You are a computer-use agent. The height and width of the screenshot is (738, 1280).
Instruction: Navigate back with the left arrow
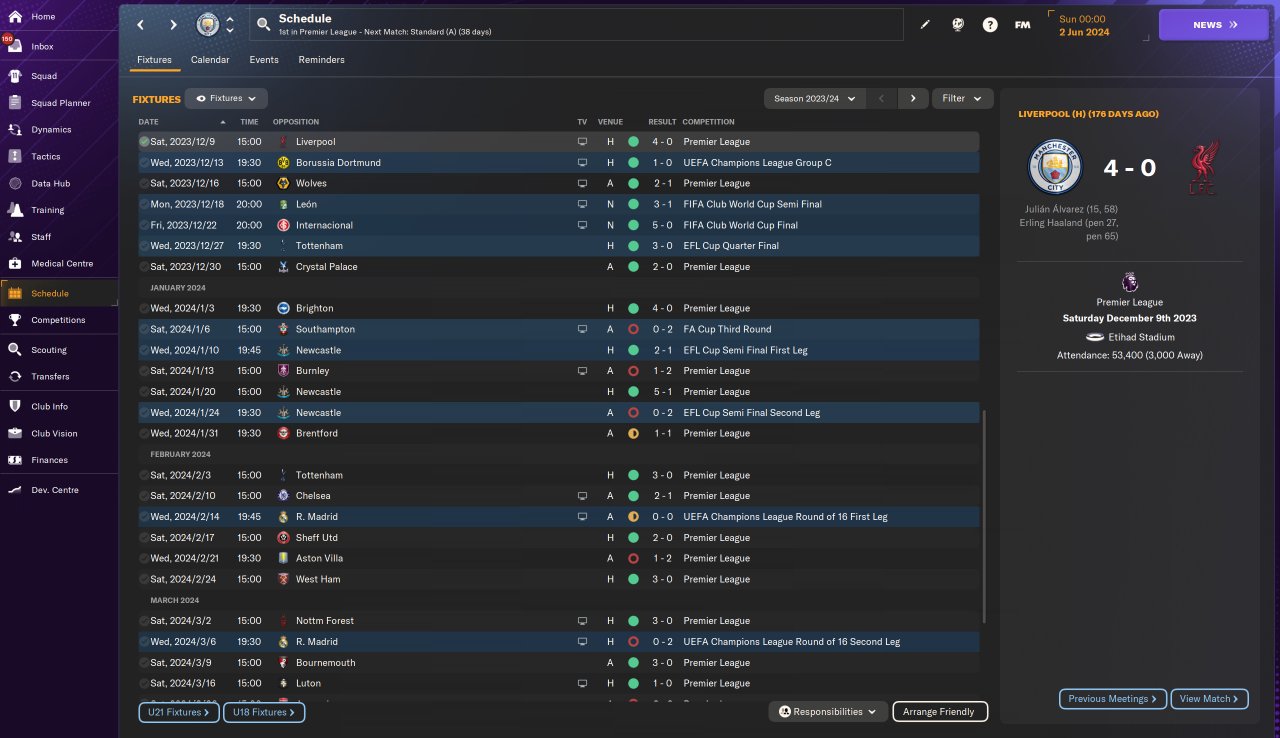pos(141,24)
